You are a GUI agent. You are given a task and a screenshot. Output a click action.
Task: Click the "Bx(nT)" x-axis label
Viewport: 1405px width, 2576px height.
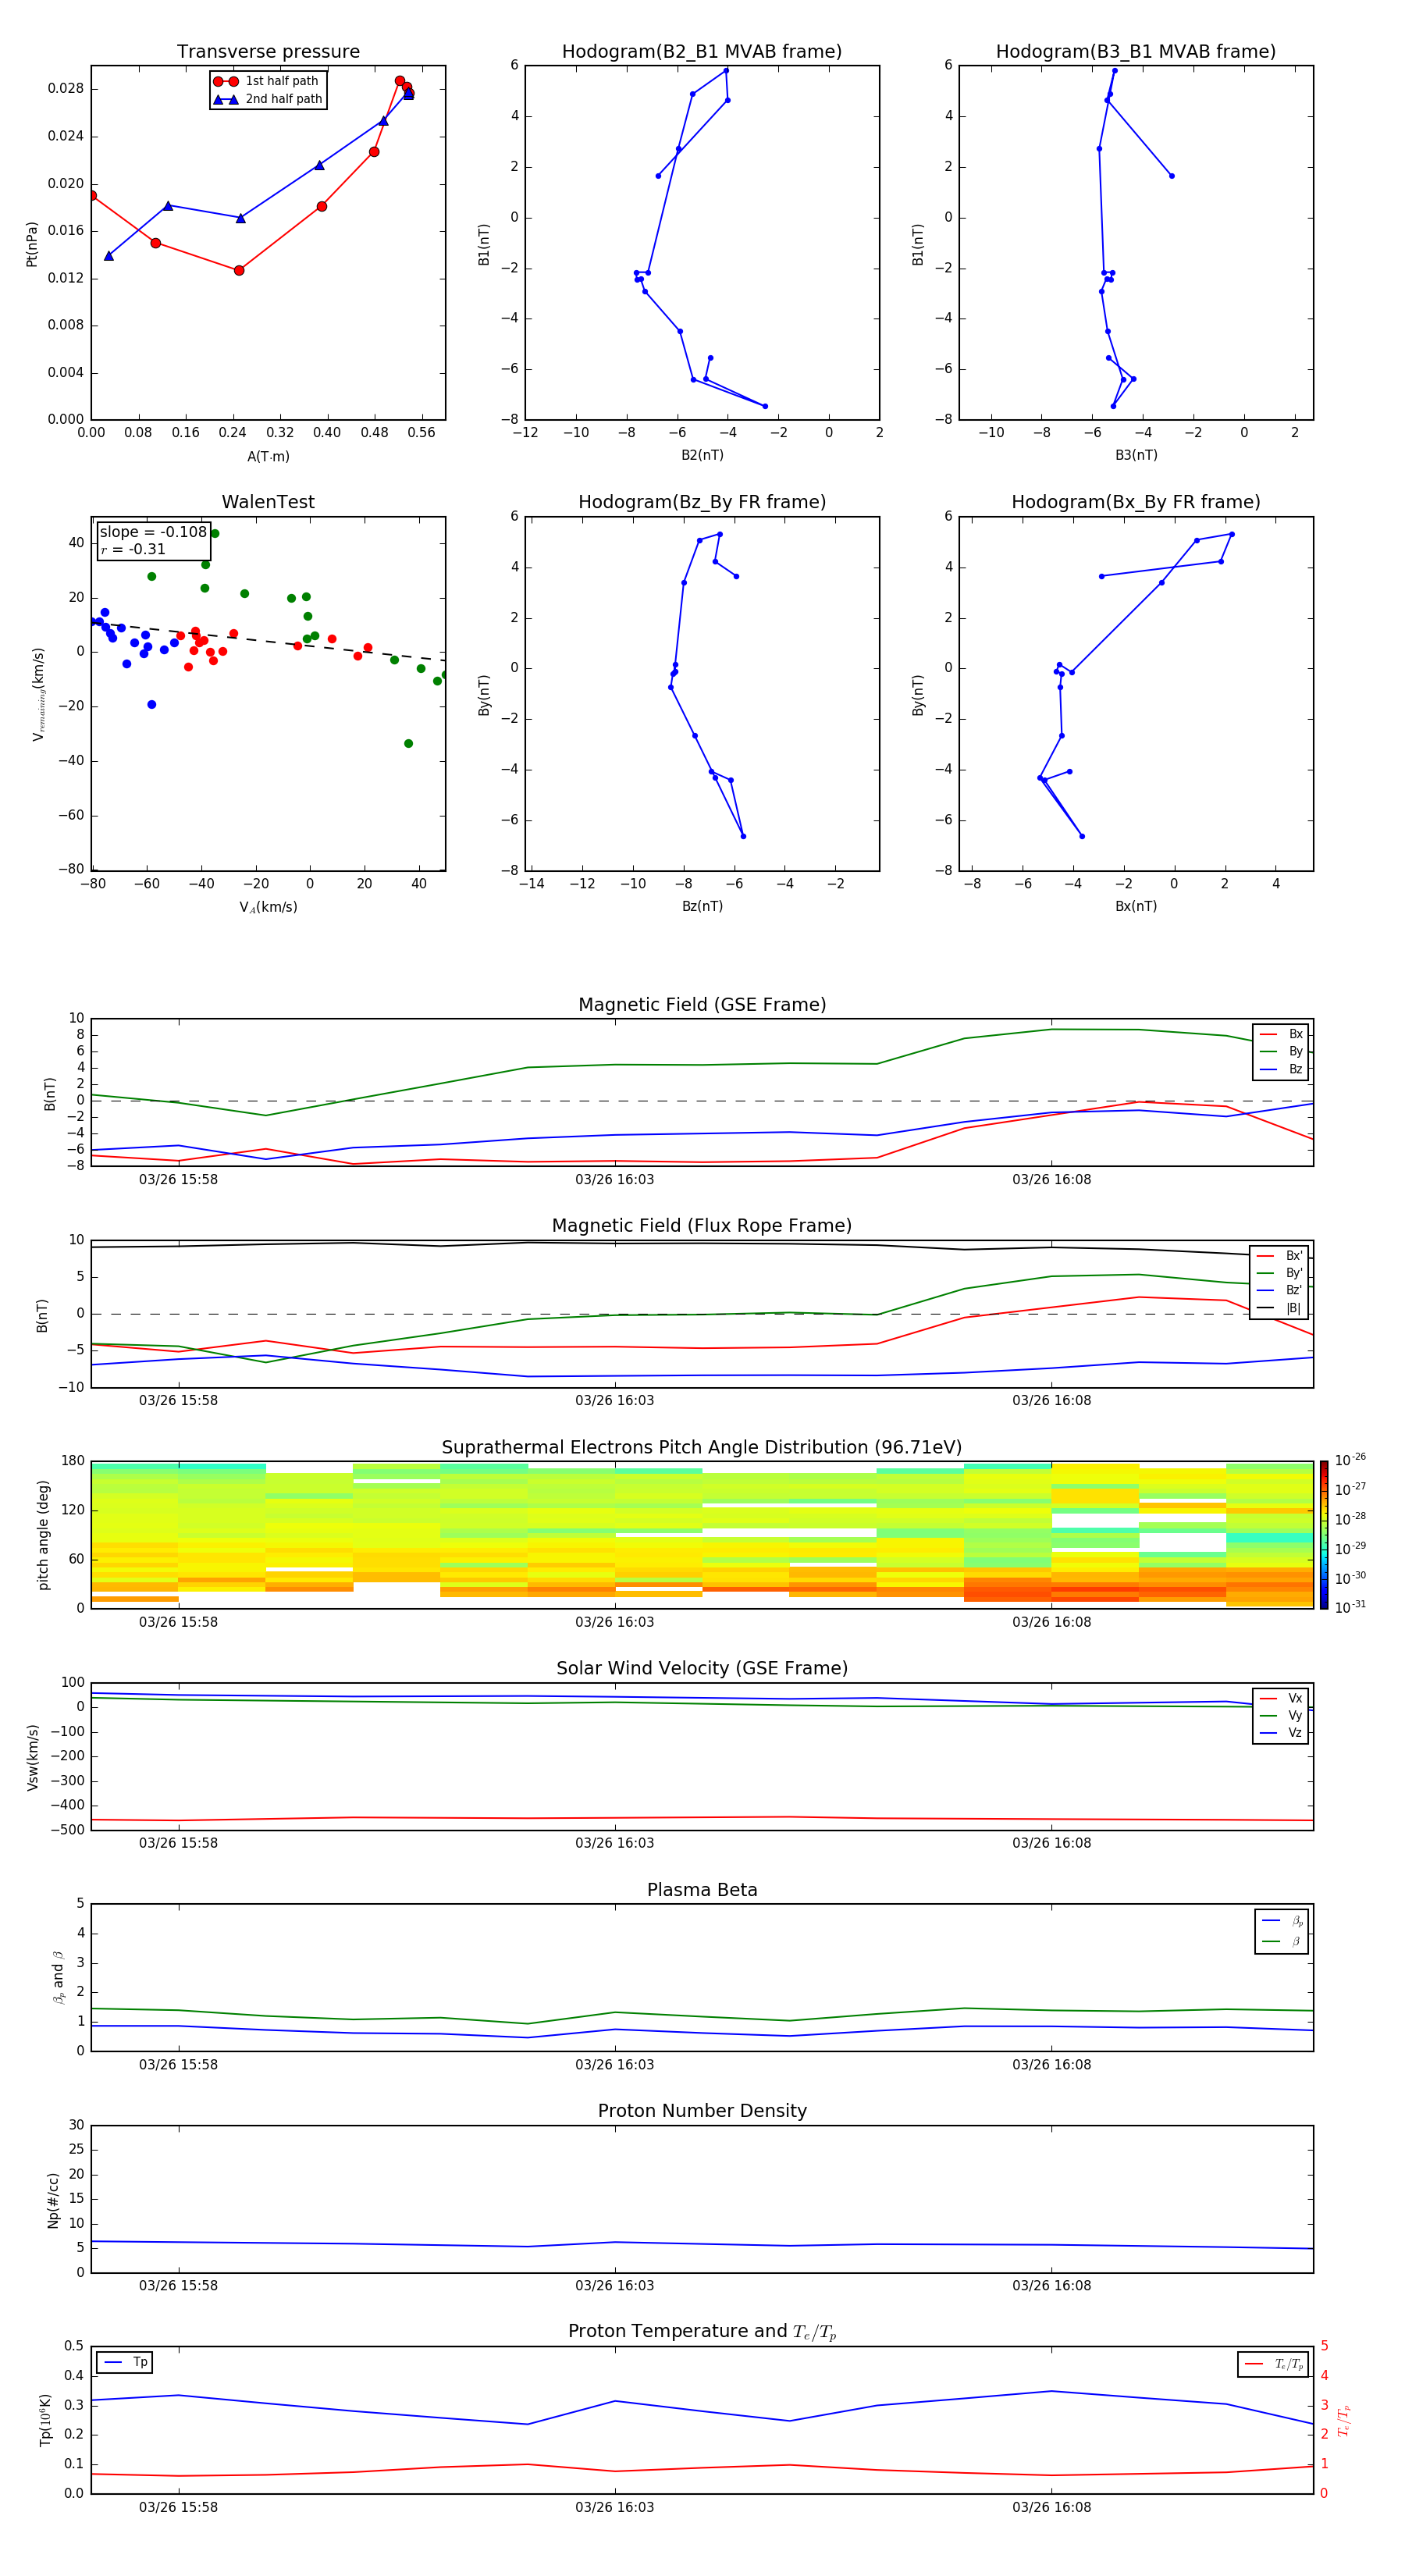(x=1136, y=906)
